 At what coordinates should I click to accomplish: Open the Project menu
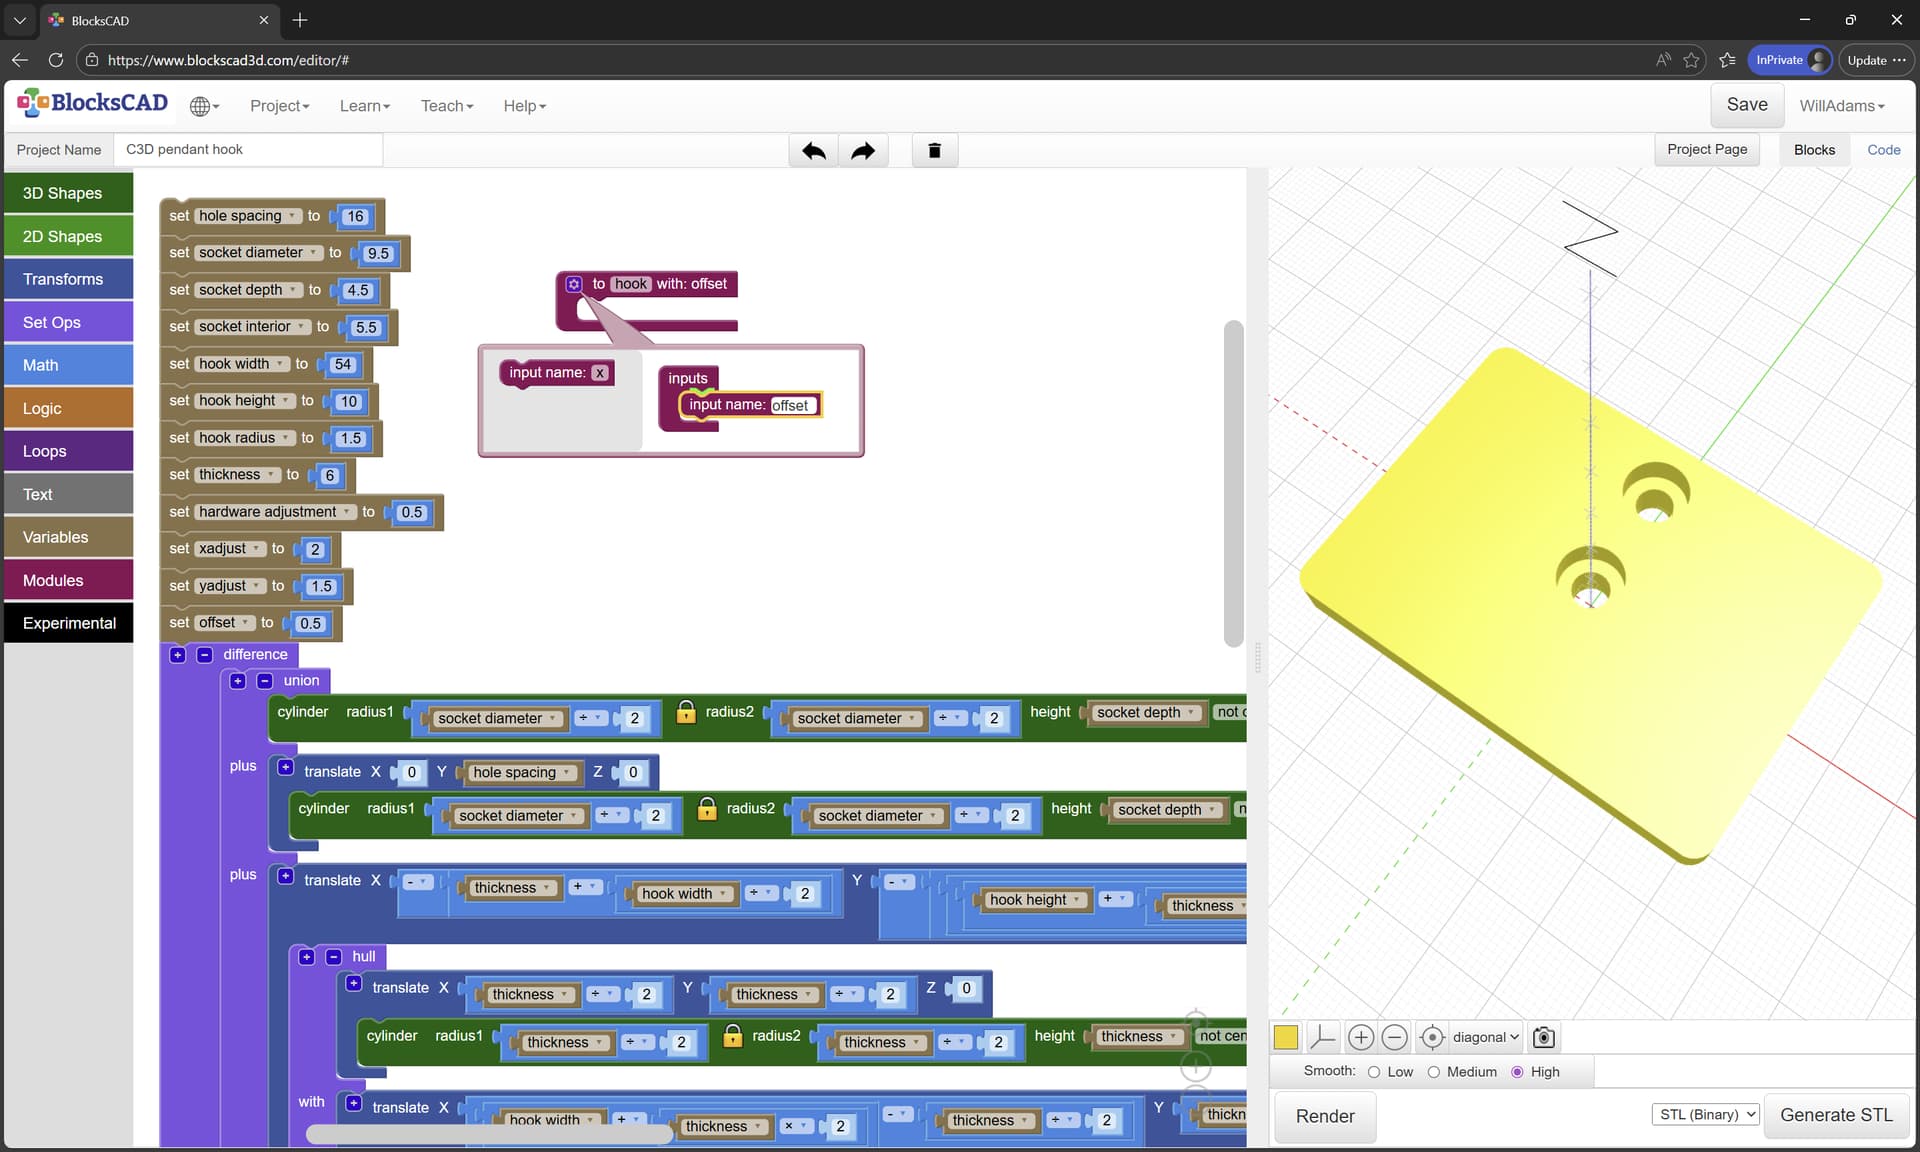tap(279, 106)
